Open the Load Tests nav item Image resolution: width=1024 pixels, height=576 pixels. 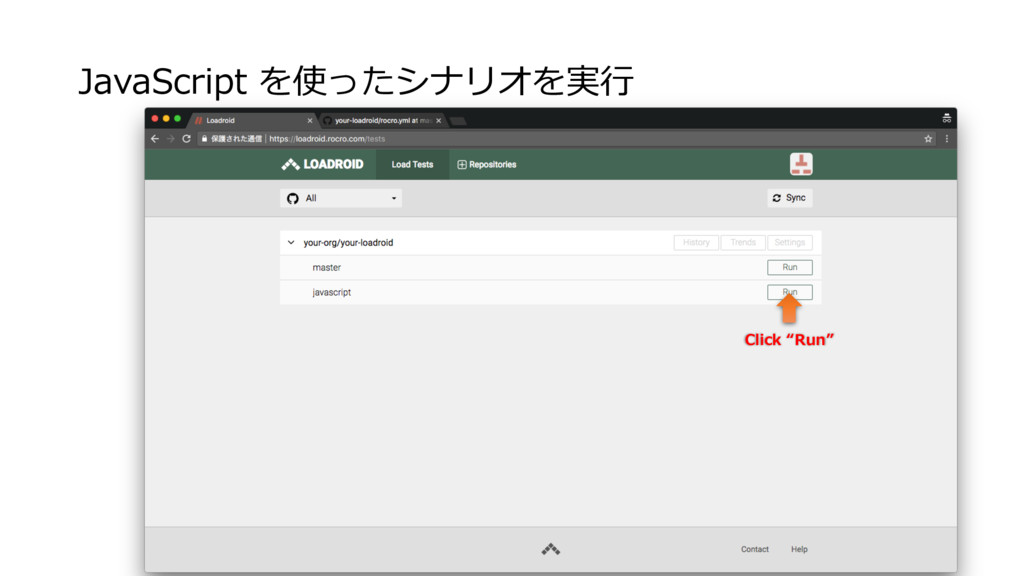tap(412, 165)
